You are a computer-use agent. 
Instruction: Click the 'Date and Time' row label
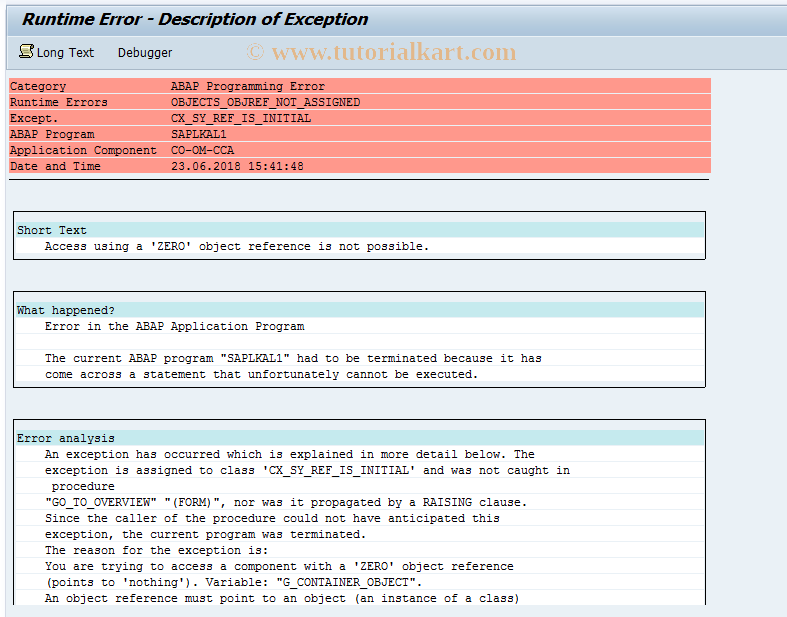point(55,167)
